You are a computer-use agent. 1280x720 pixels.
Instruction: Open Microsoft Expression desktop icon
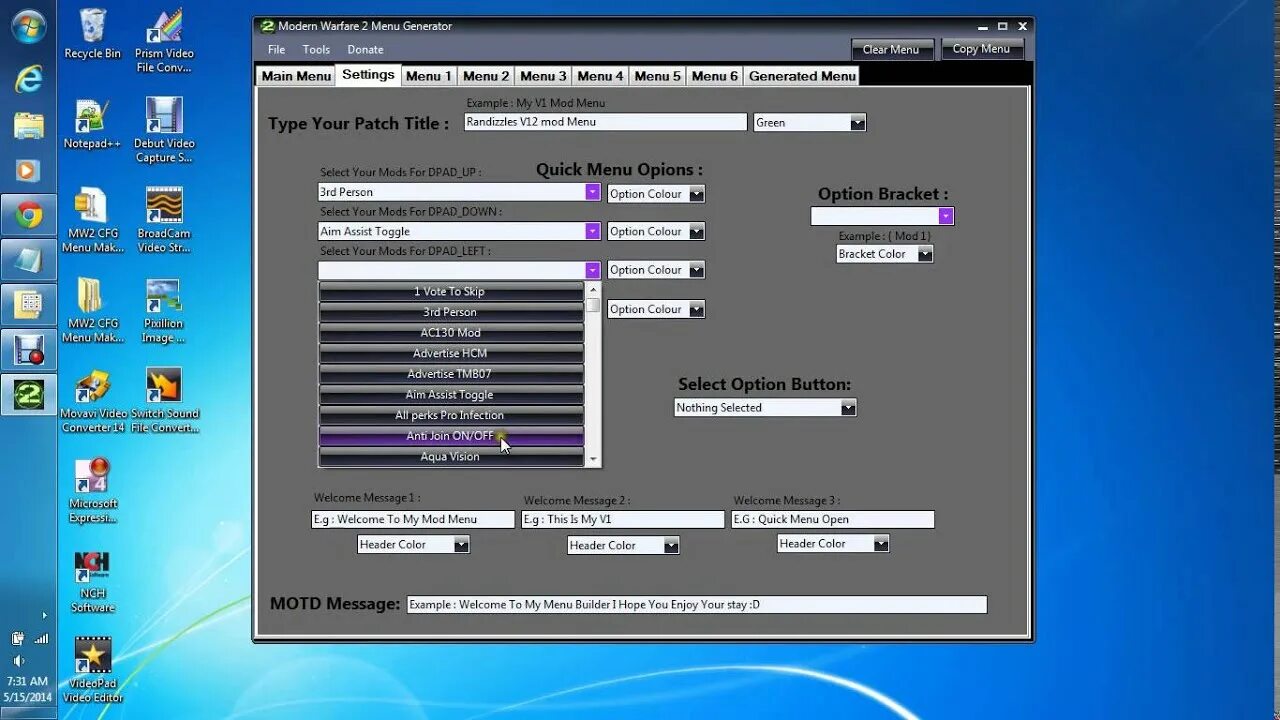pos(92,491)
